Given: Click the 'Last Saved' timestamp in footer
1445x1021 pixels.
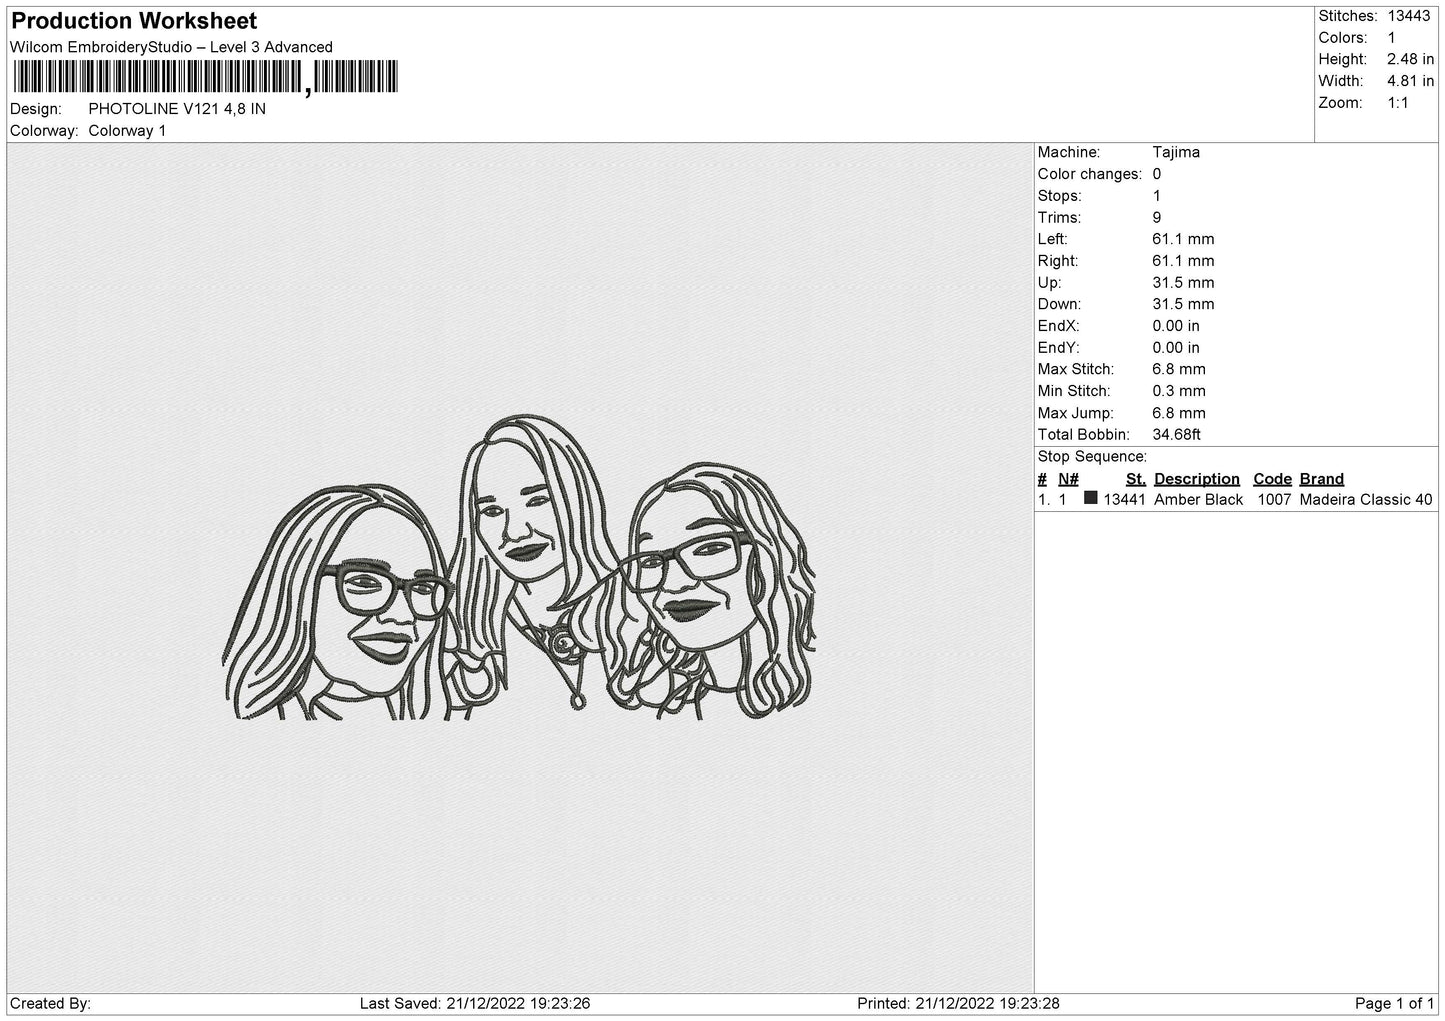Looking at the screenshot, I should [x=475, y=1004].
